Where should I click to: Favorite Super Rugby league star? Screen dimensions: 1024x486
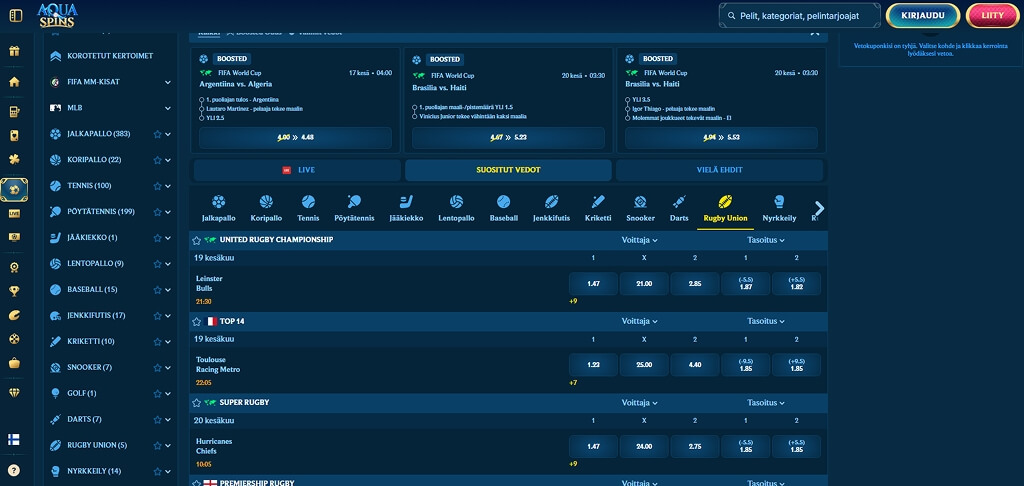[x=197, y=403]
